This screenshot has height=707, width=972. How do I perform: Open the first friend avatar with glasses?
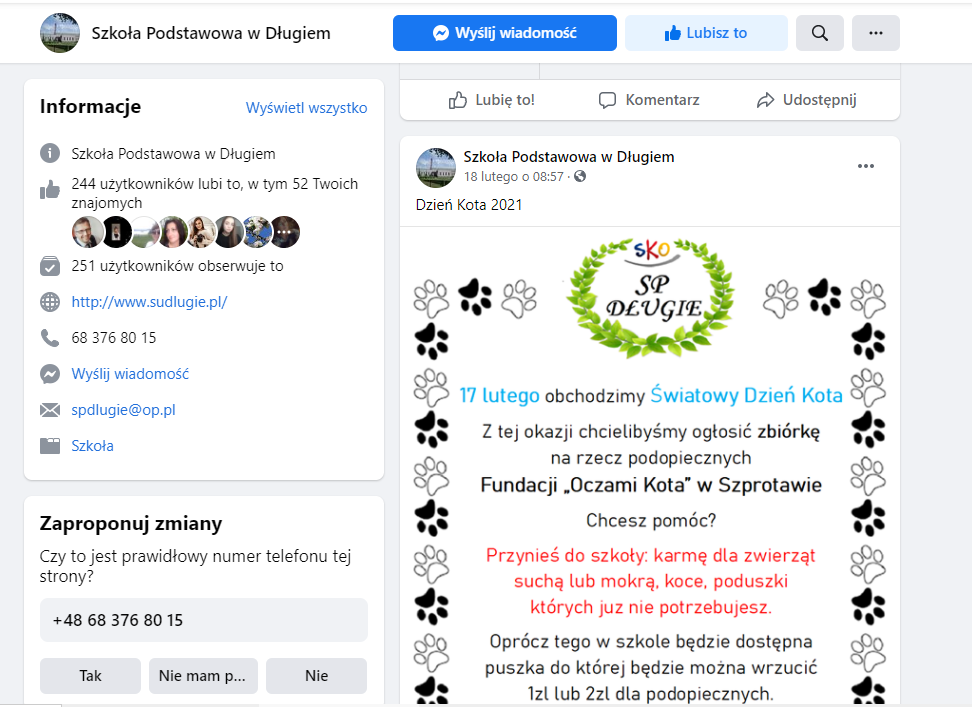87,232
